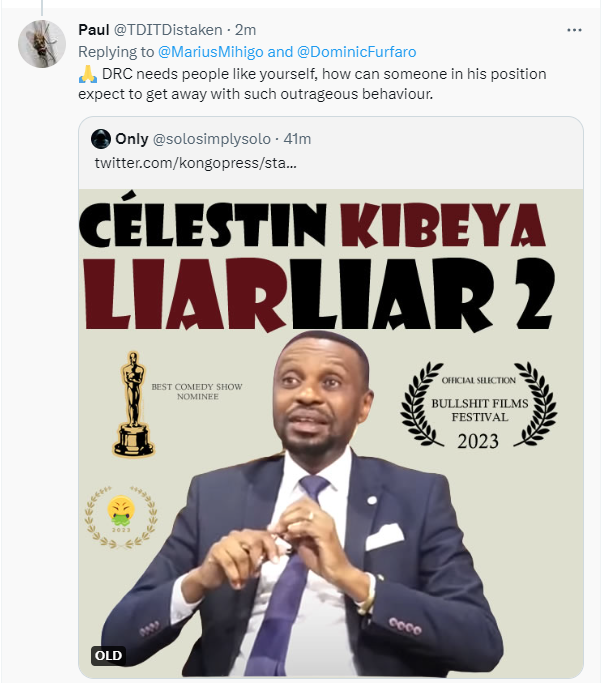Click the quoted author's name Only

[132, 139]
